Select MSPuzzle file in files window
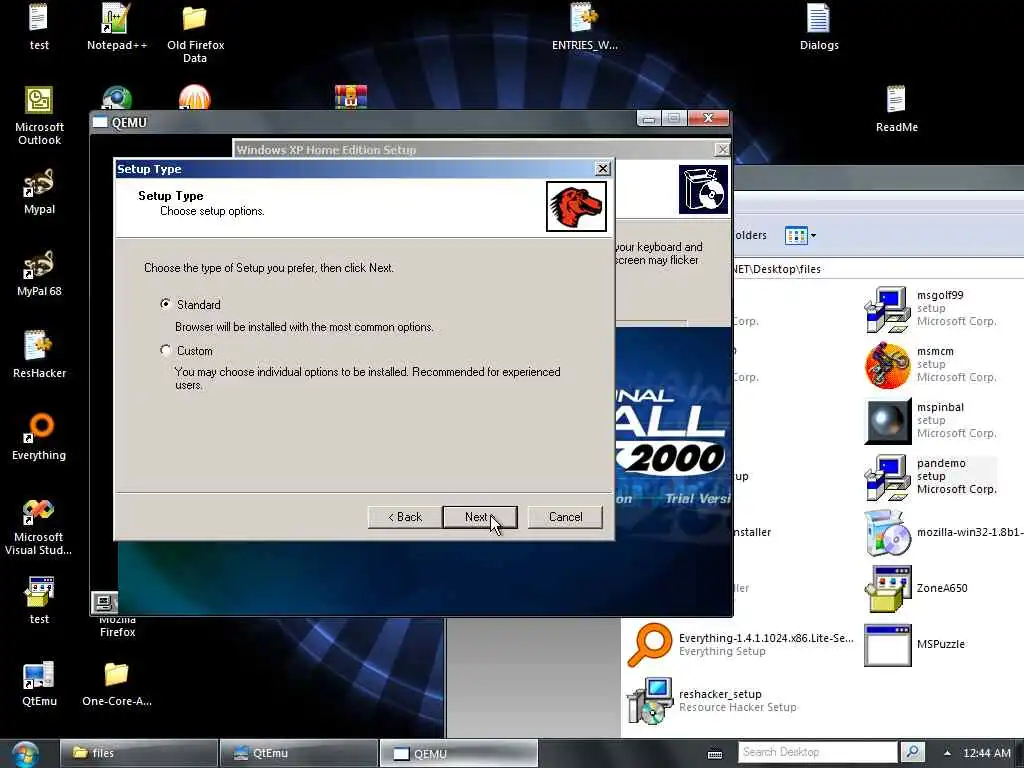The image size is (1024, 768). [915, 644]
